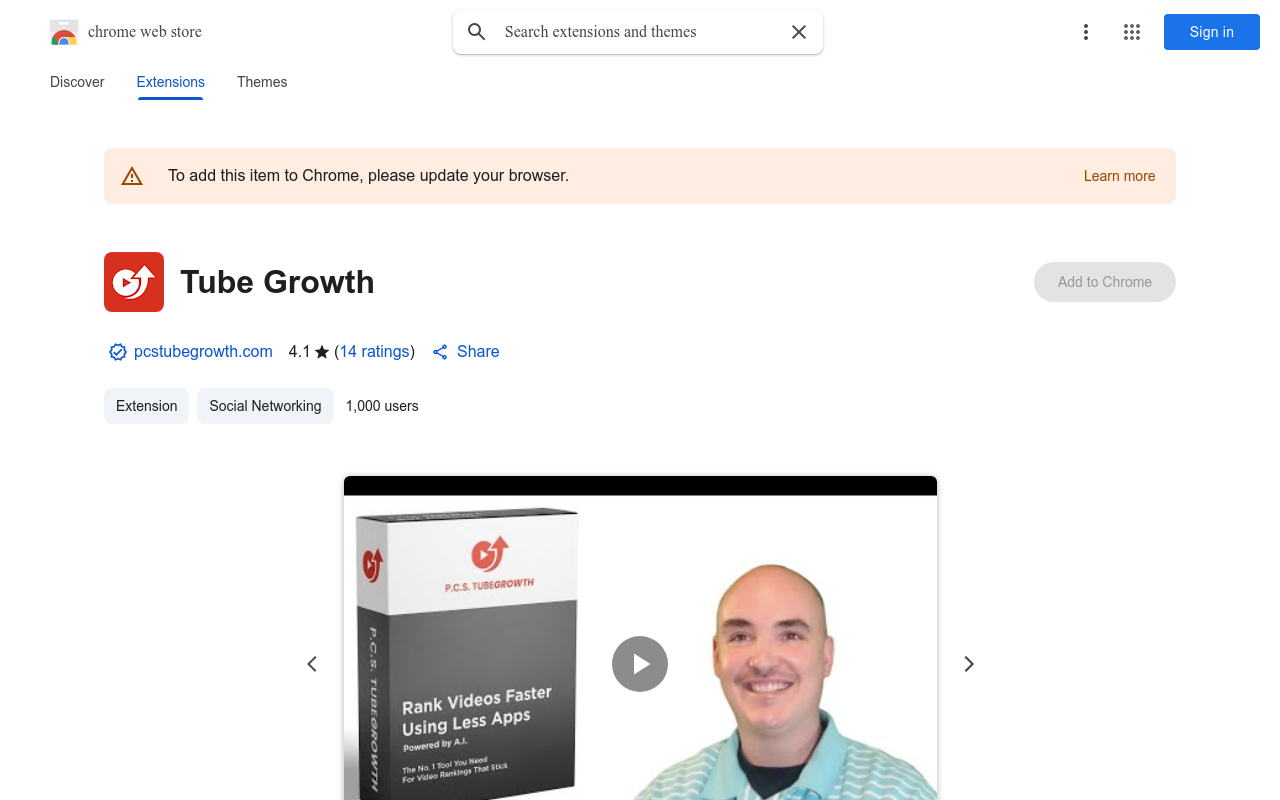The height and width of the screenshot is (800, 1280).
Task: Open the Google apps grid
Action: [1132, 32]
